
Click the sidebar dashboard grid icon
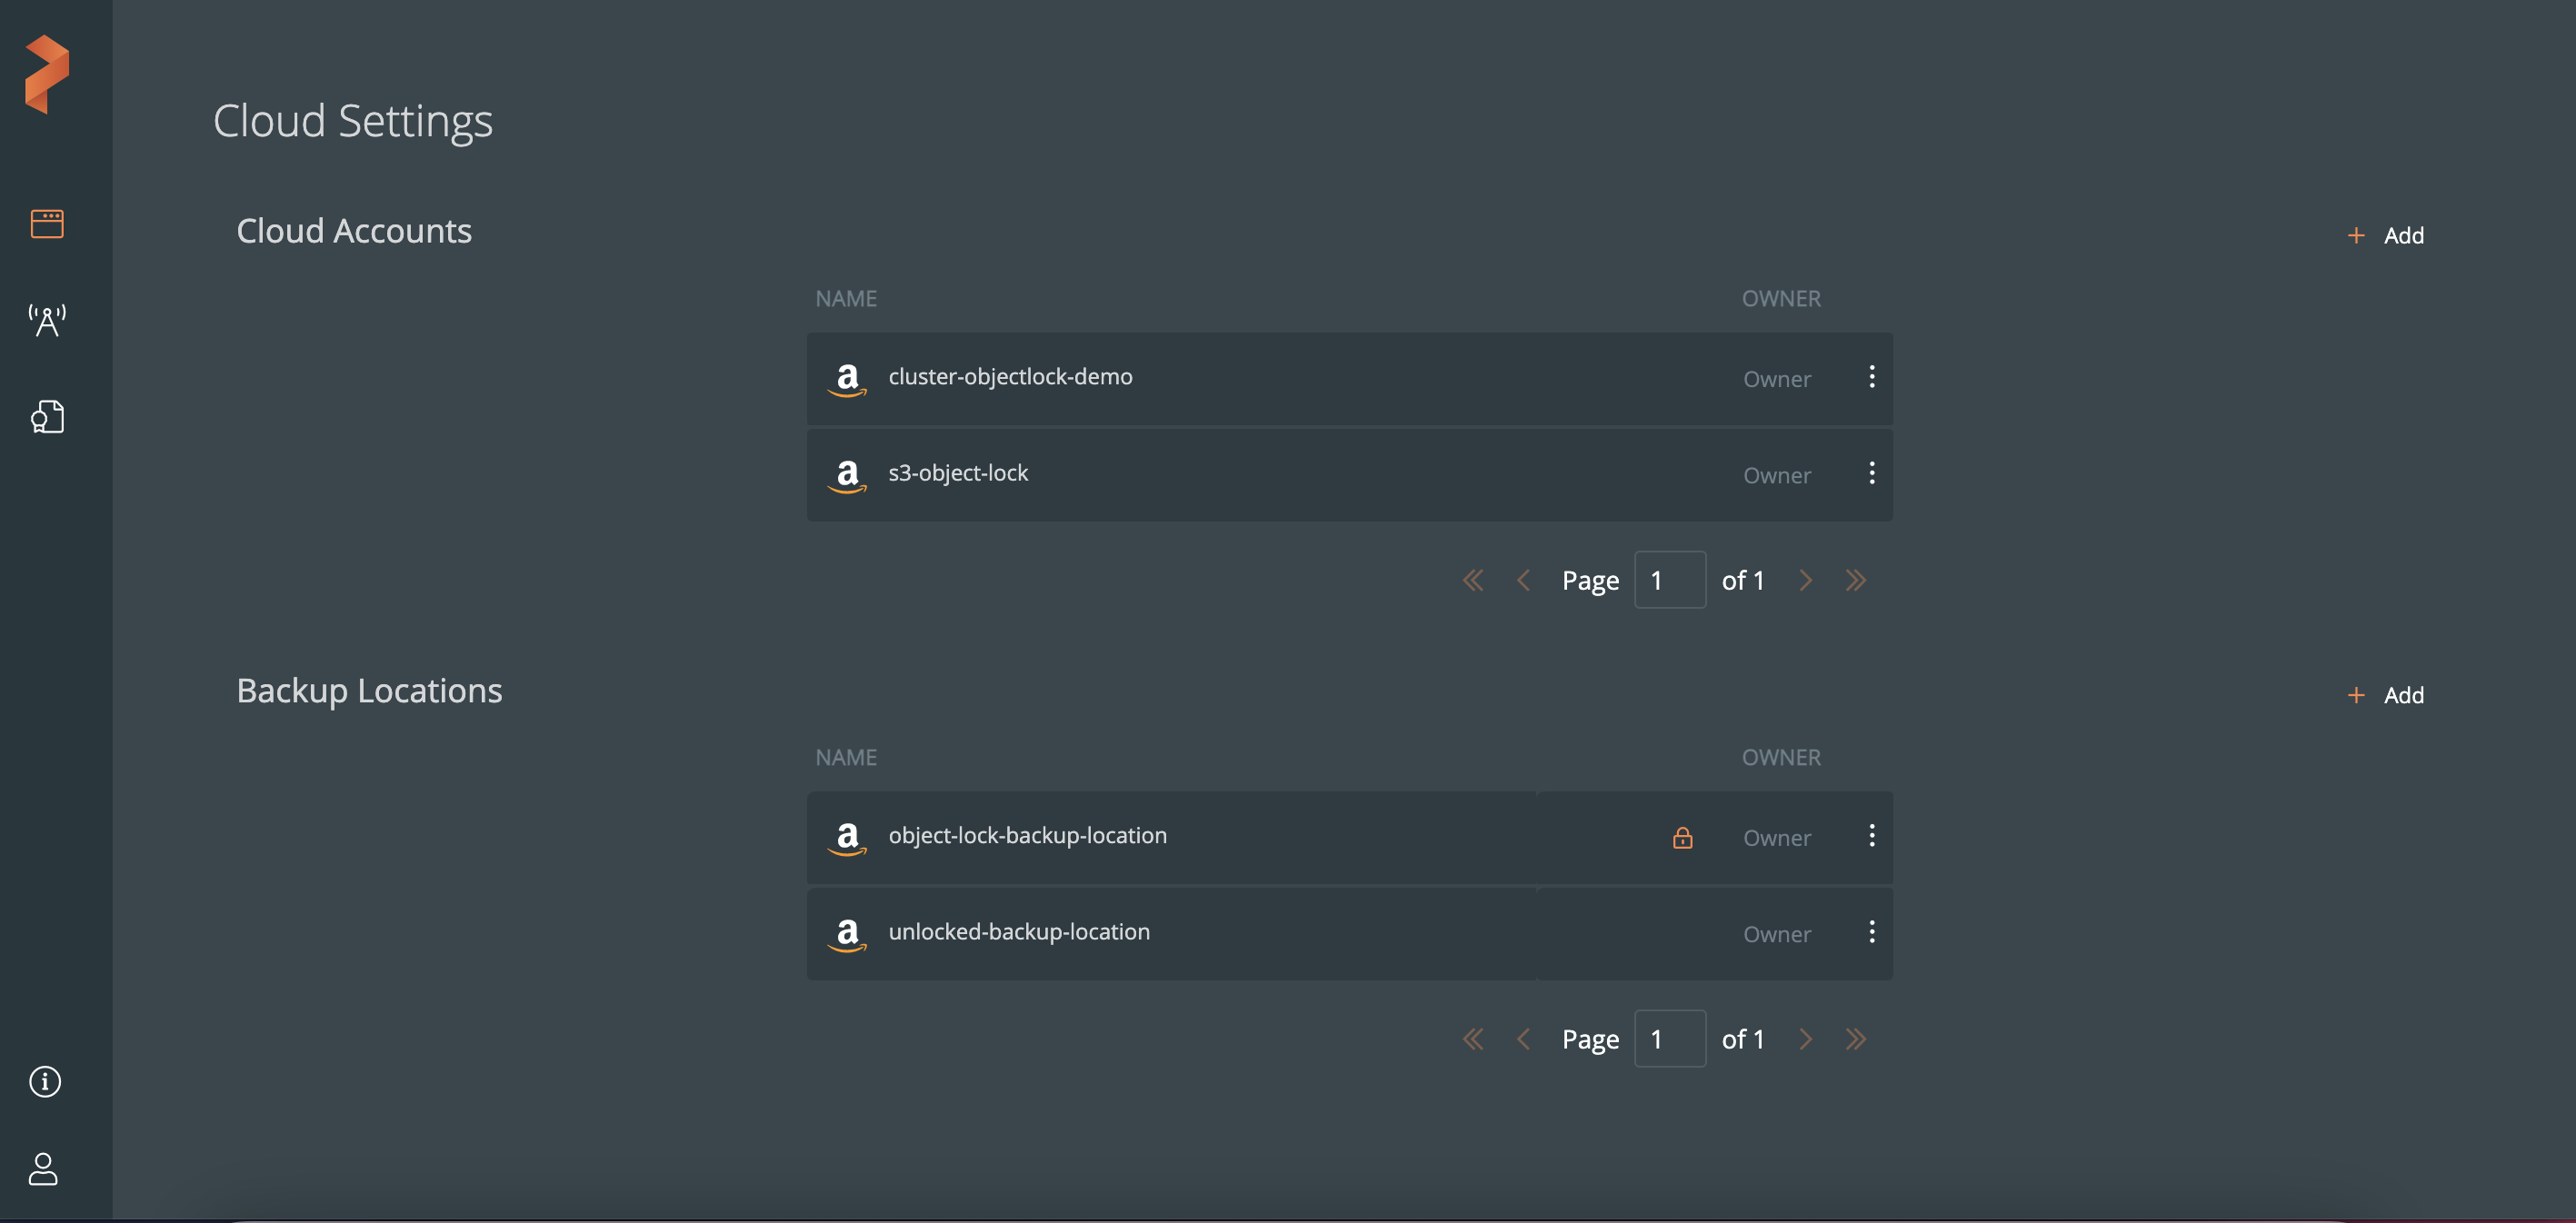[46, 222]
